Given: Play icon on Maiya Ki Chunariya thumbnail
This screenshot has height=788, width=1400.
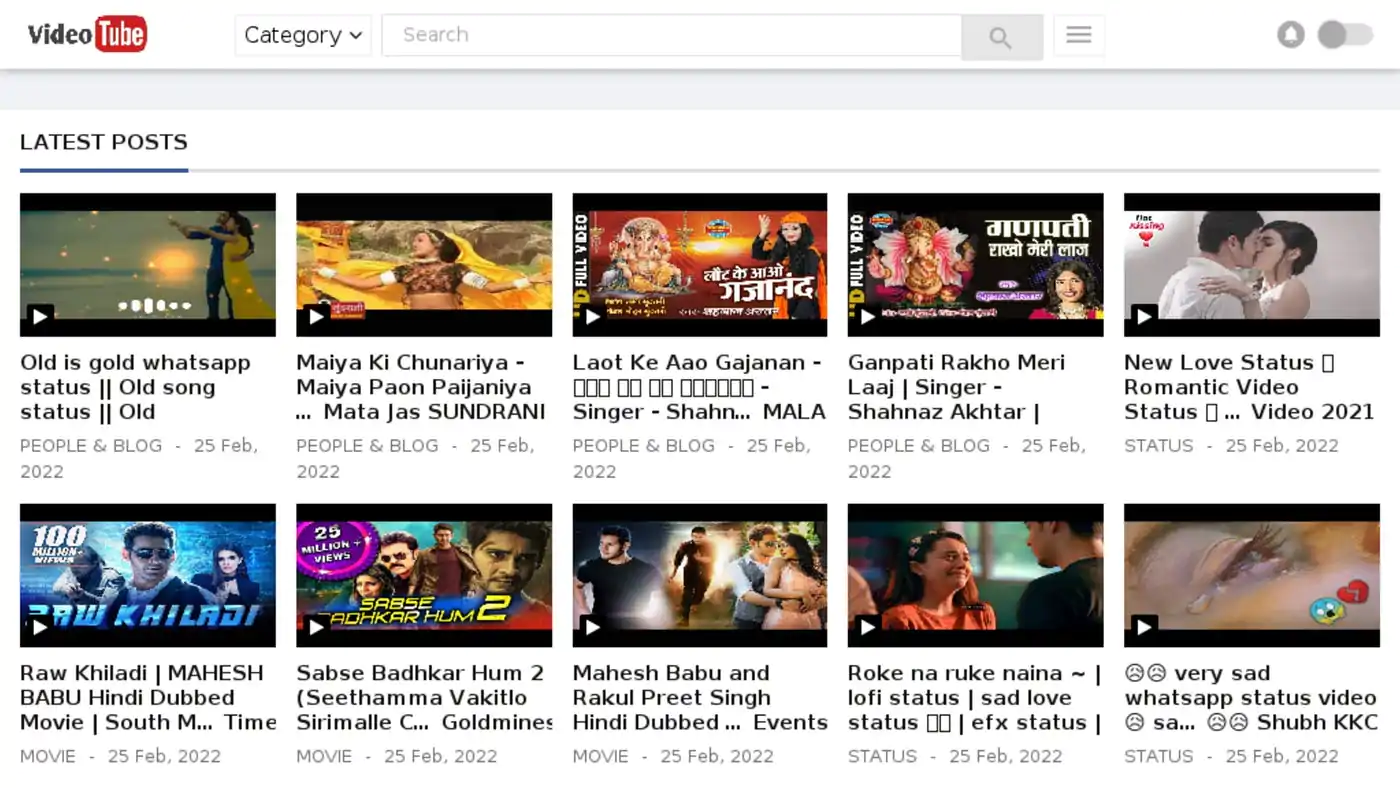Looking at the screenshot, I should (x=316, y=317).
